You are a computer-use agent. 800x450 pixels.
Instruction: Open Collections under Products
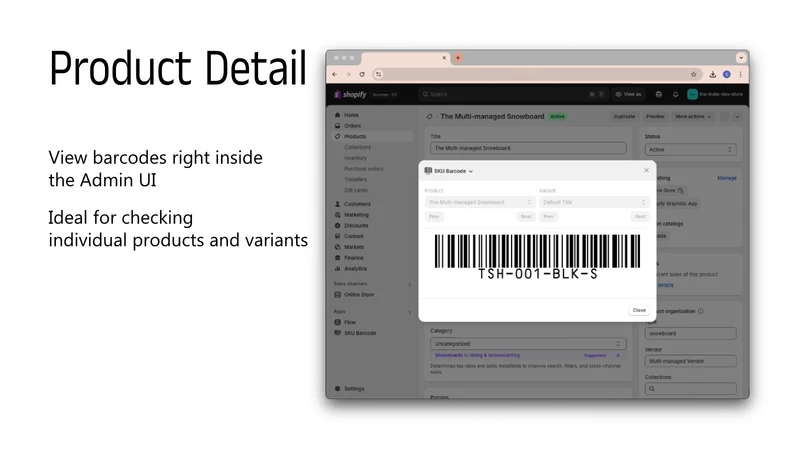357,147
